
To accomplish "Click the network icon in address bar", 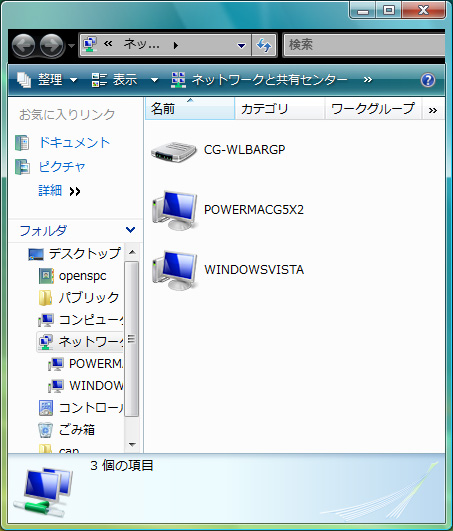I will (x=89, y=44).
